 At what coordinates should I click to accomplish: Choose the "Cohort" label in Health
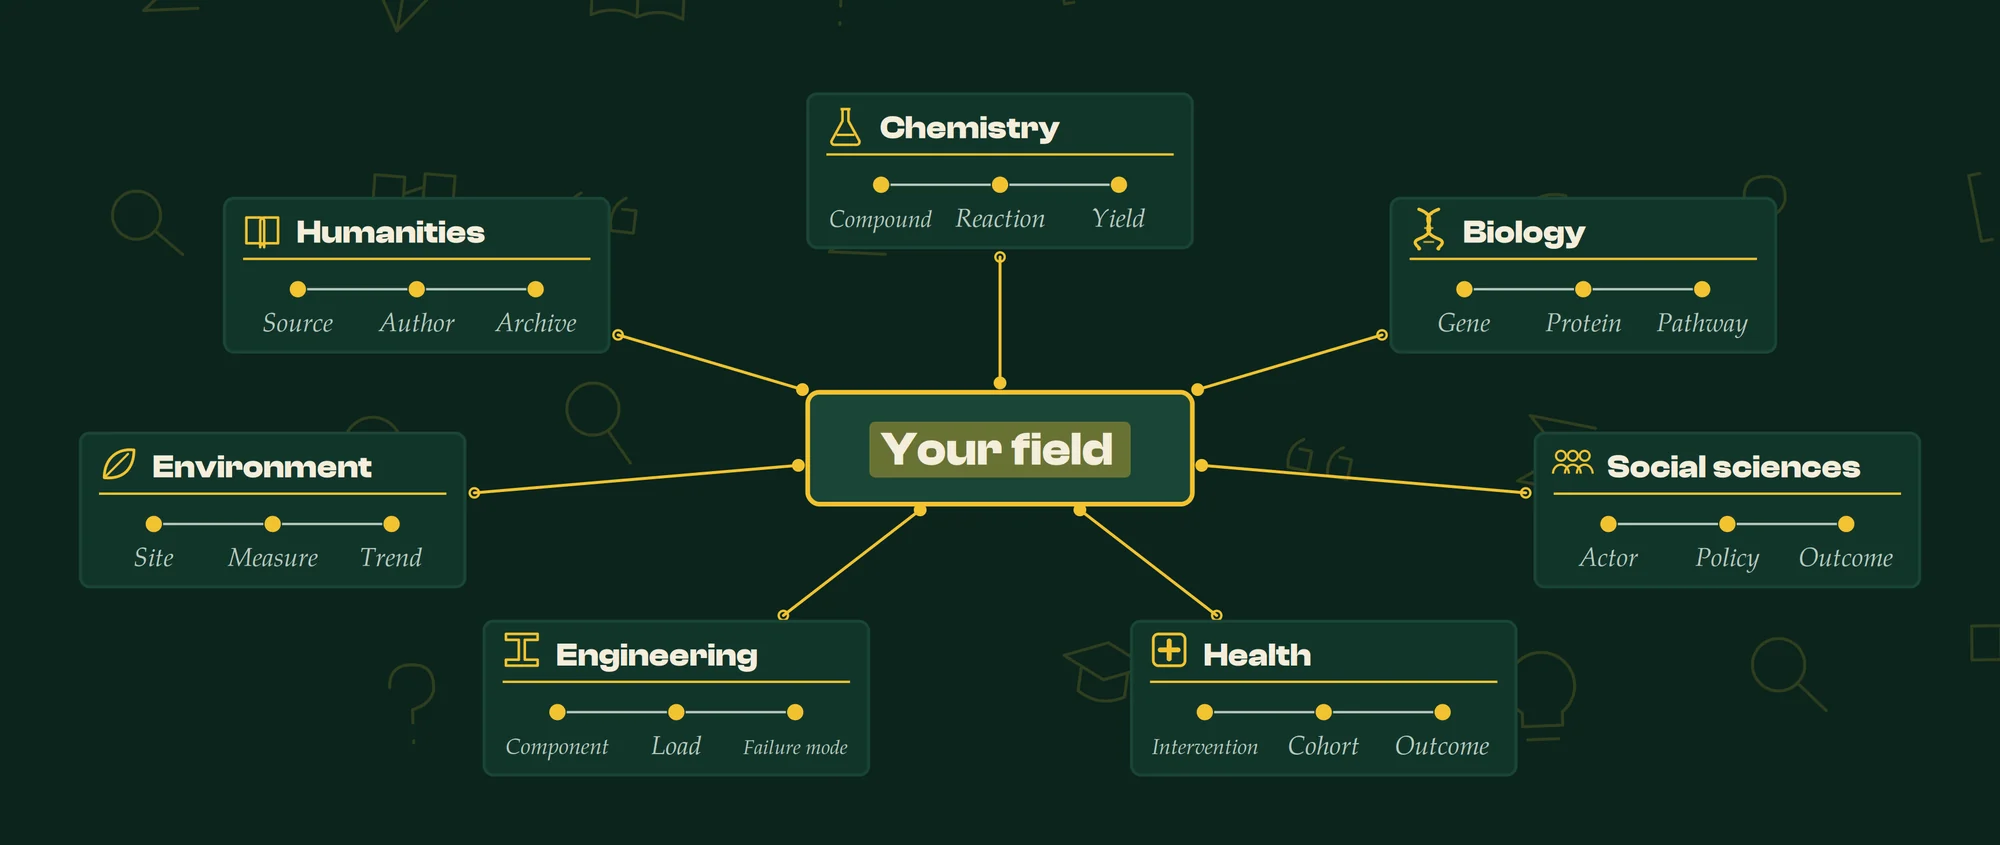click(x=1323, y=746)
